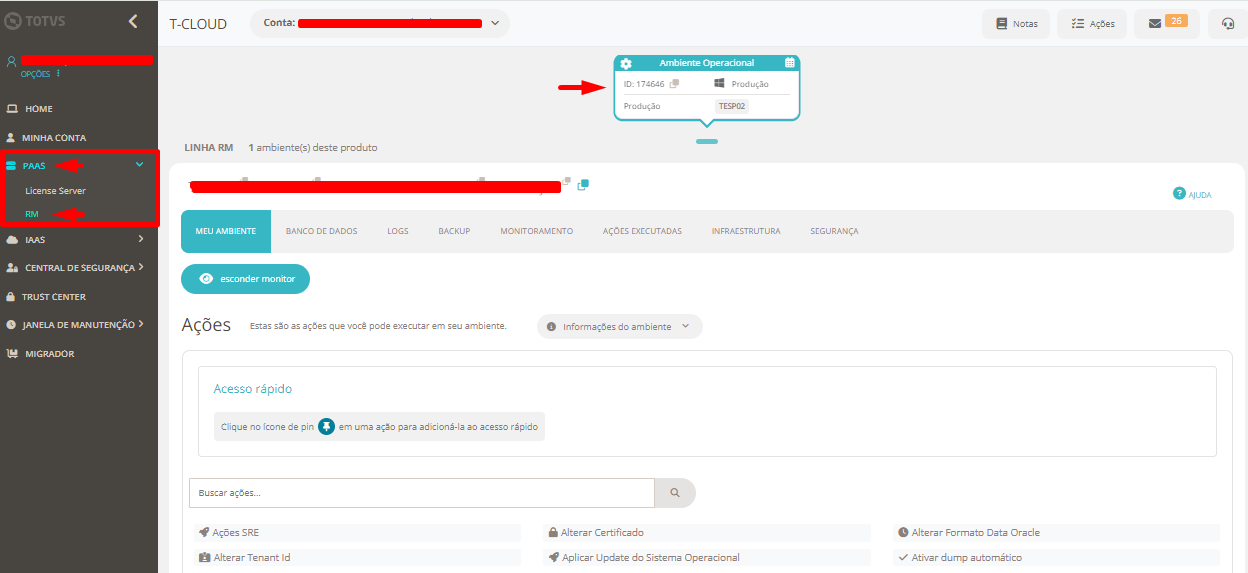Click the gray copy icon beside environment name
This screenshot has height=573, width=1248.
point(566,181)
